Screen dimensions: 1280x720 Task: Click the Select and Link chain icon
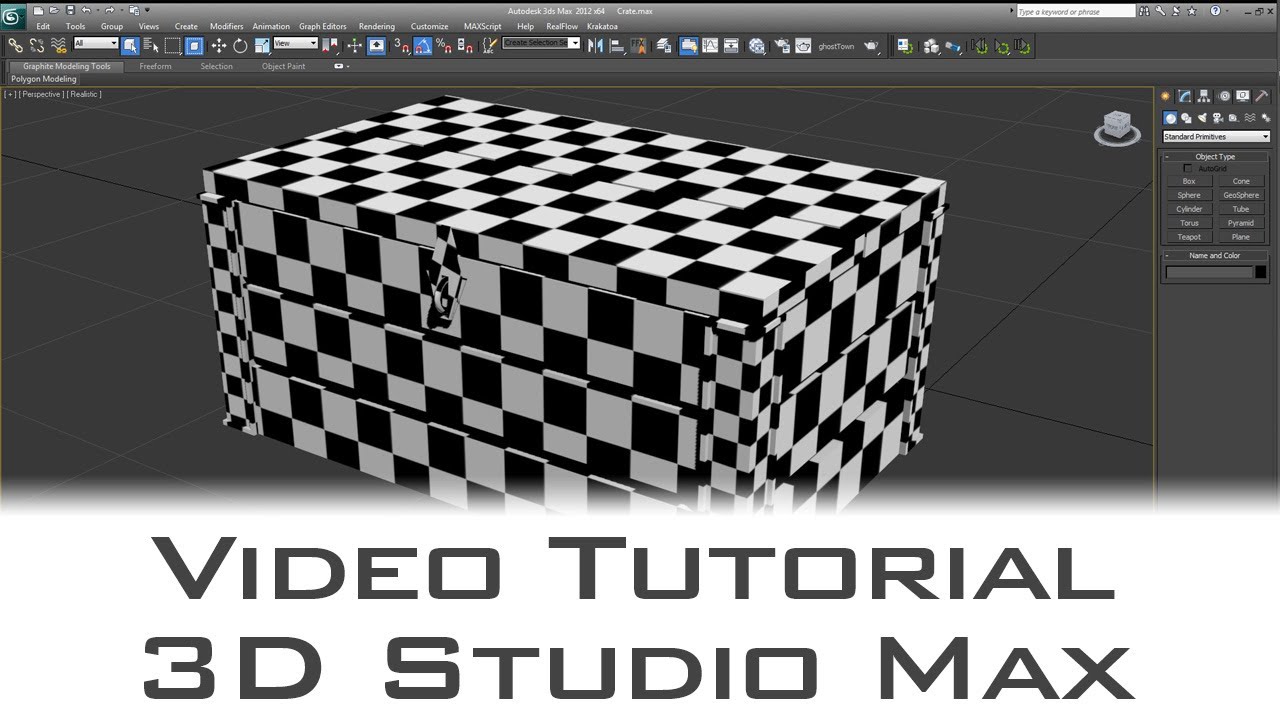pyautogui.click(x=15, y=45)
